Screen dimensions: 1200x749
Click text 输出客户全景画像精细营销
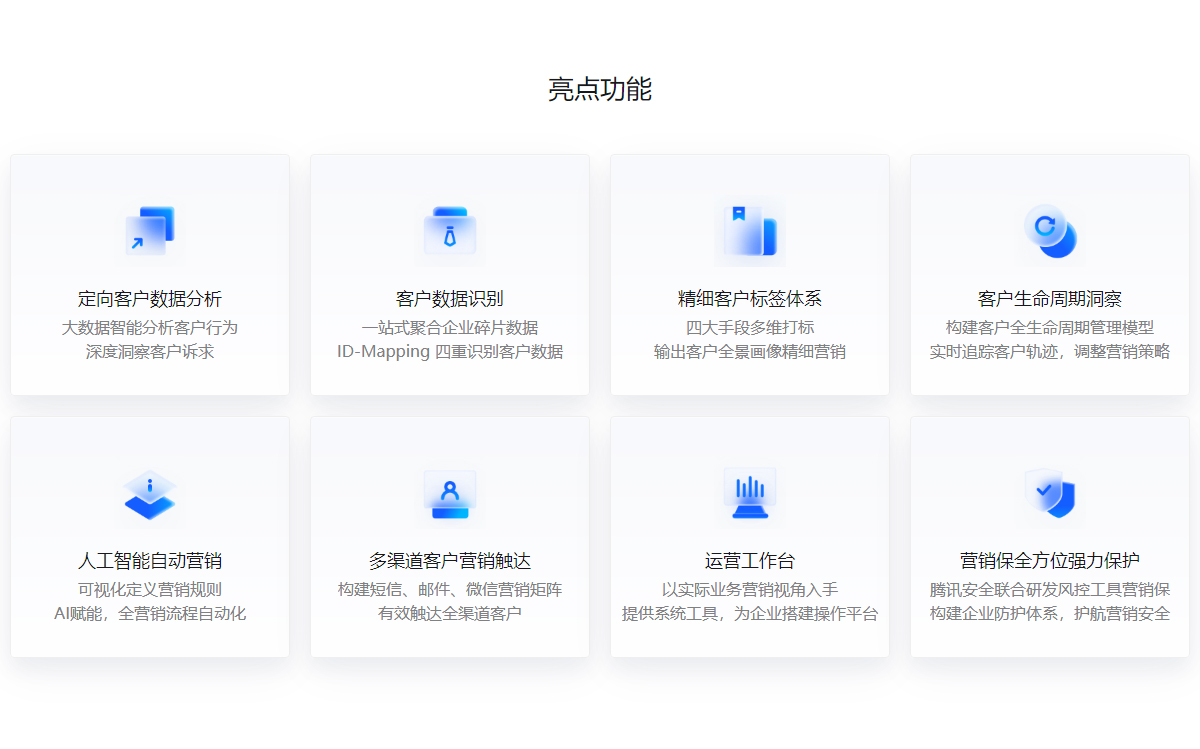750,352
